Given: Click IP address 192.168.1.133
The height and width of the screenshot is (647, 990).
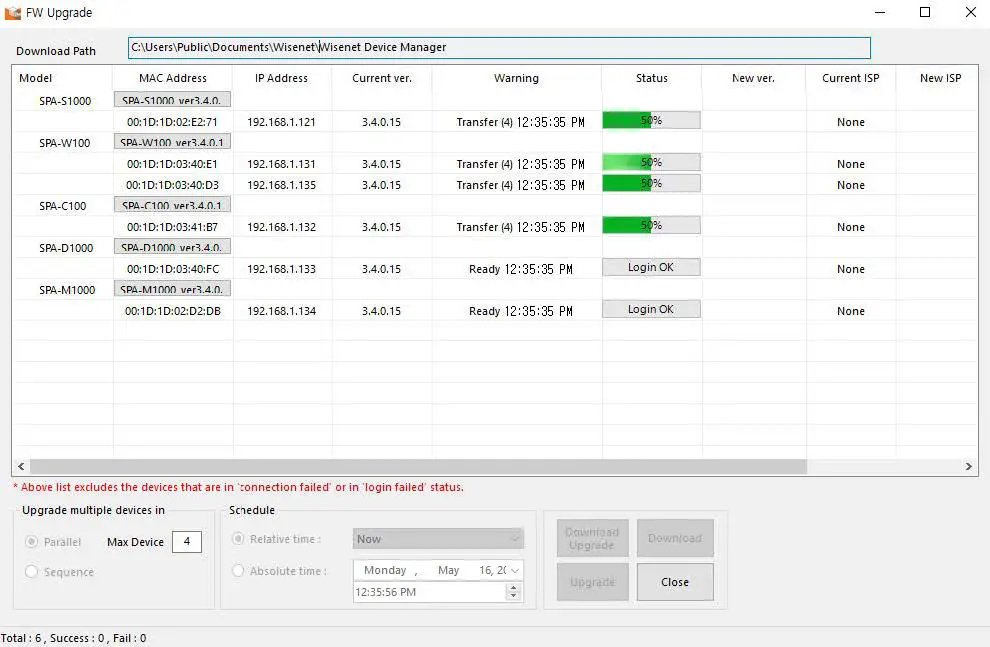Looking at the screenshot, I should tap(282, 269).
